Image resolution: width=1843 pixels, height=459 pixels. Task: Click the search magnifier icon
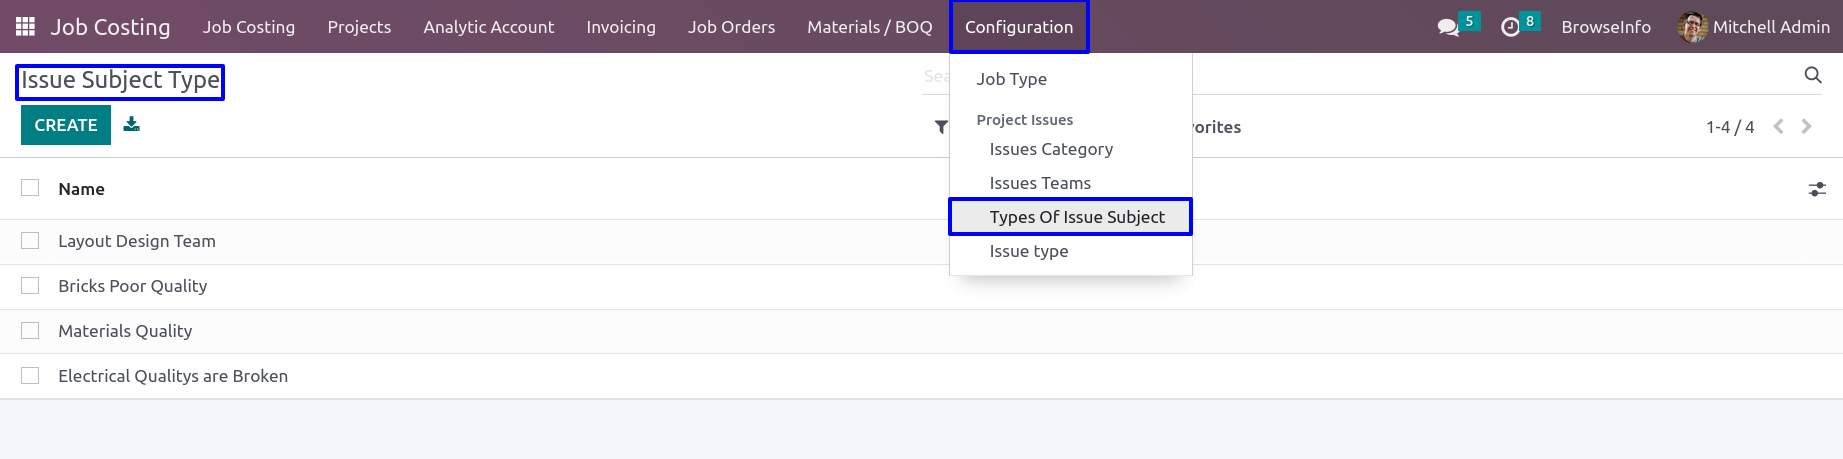point(1812,75)
